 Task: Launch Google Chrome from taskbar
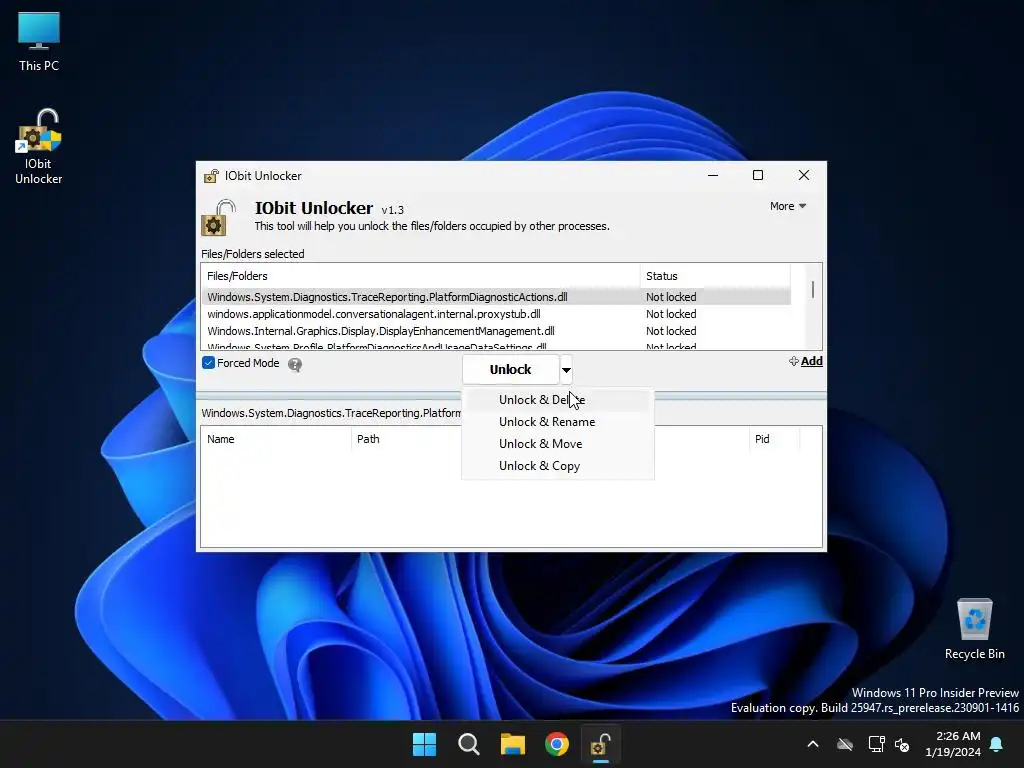point(557,744)
